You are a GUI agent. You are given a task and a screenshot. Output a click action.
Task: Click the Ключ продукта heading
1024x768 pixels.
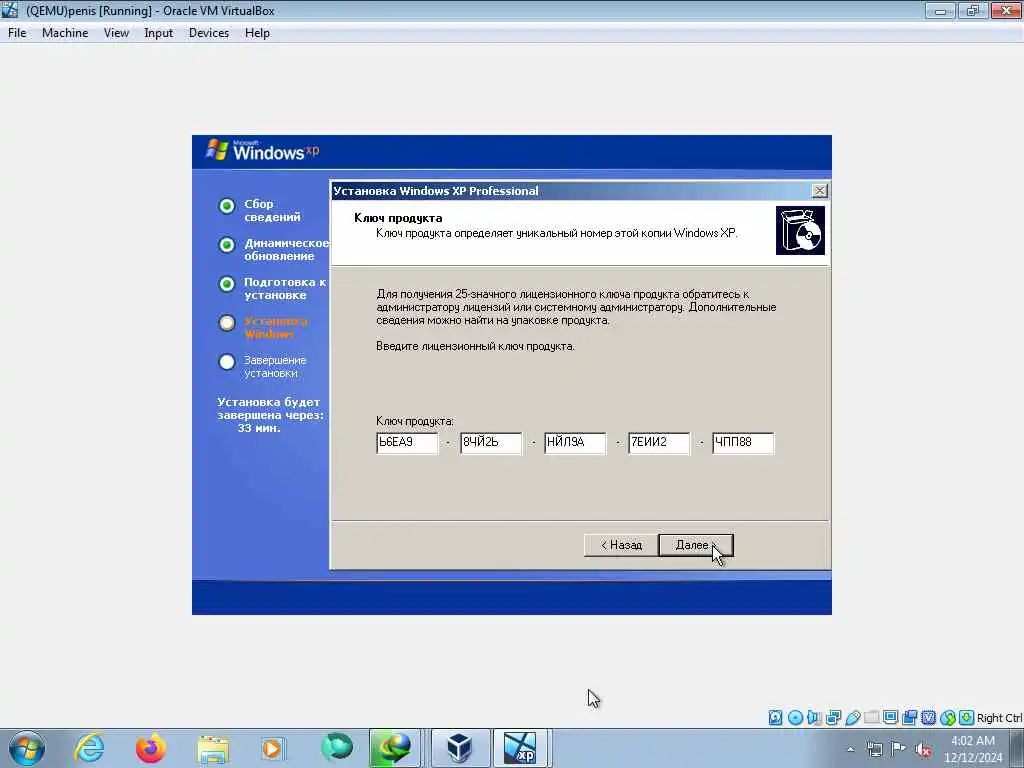pos(398,218)
